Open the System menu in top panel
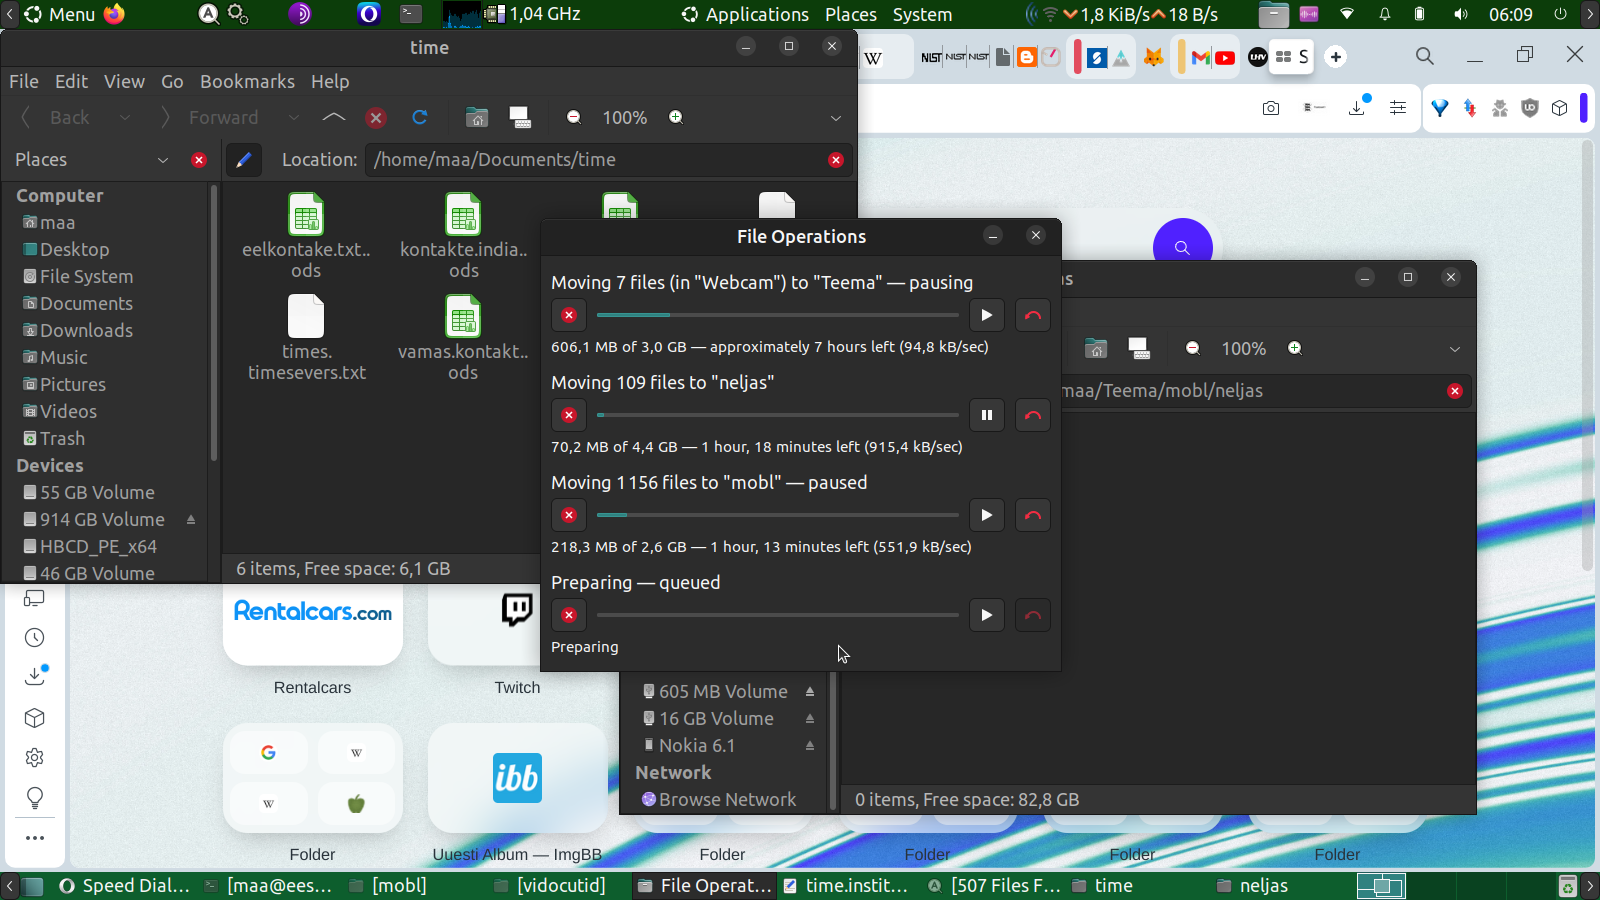This screenshot has height=900, width=1600. coord(922,15)
